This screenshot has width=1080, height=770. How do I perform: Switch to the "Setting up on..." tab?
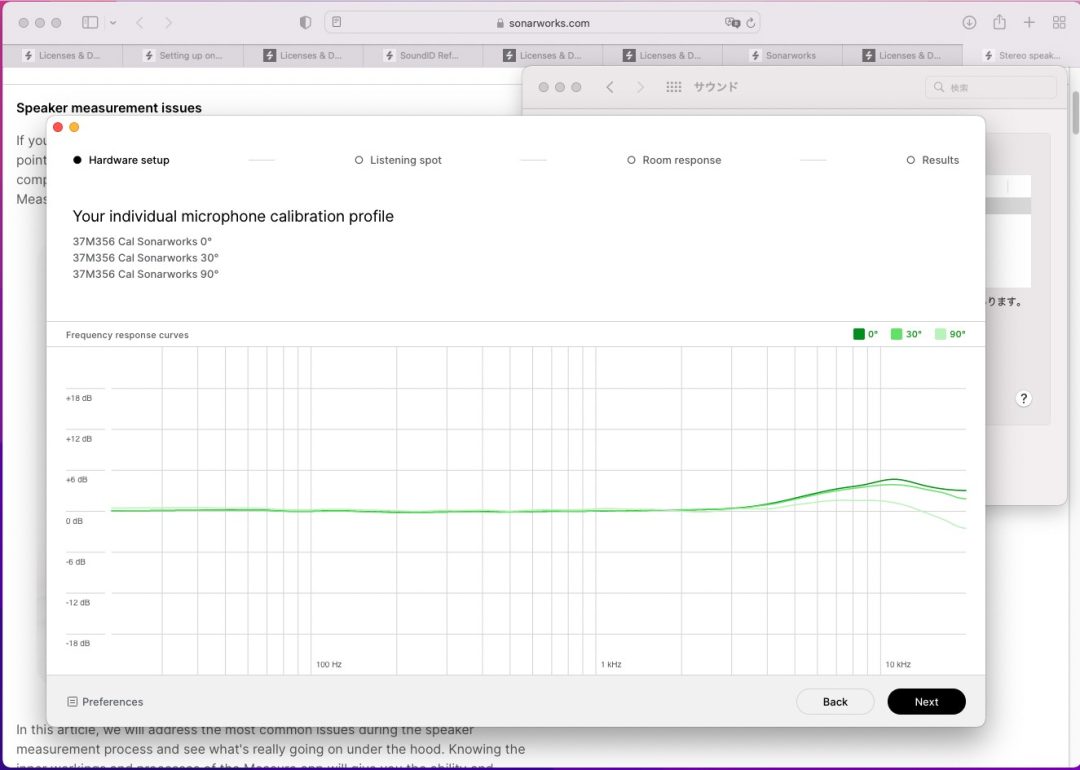183,56
